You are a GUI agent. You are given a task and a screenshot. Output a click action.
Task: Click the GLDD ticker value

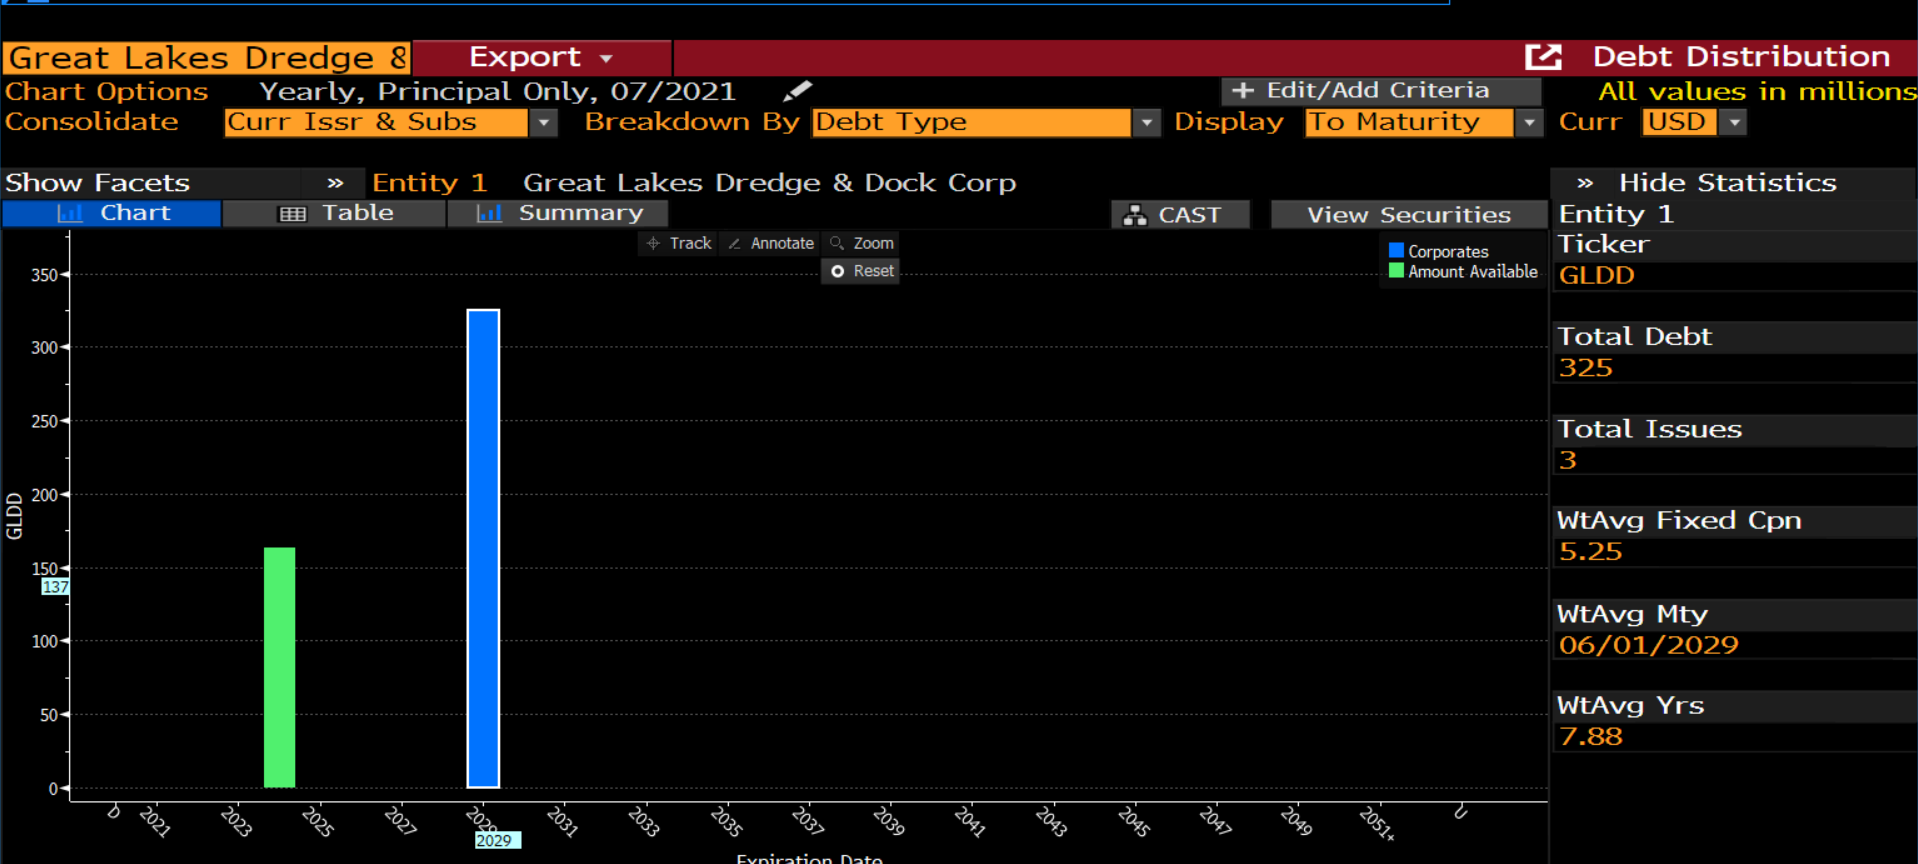click(x=1597, y=276)
